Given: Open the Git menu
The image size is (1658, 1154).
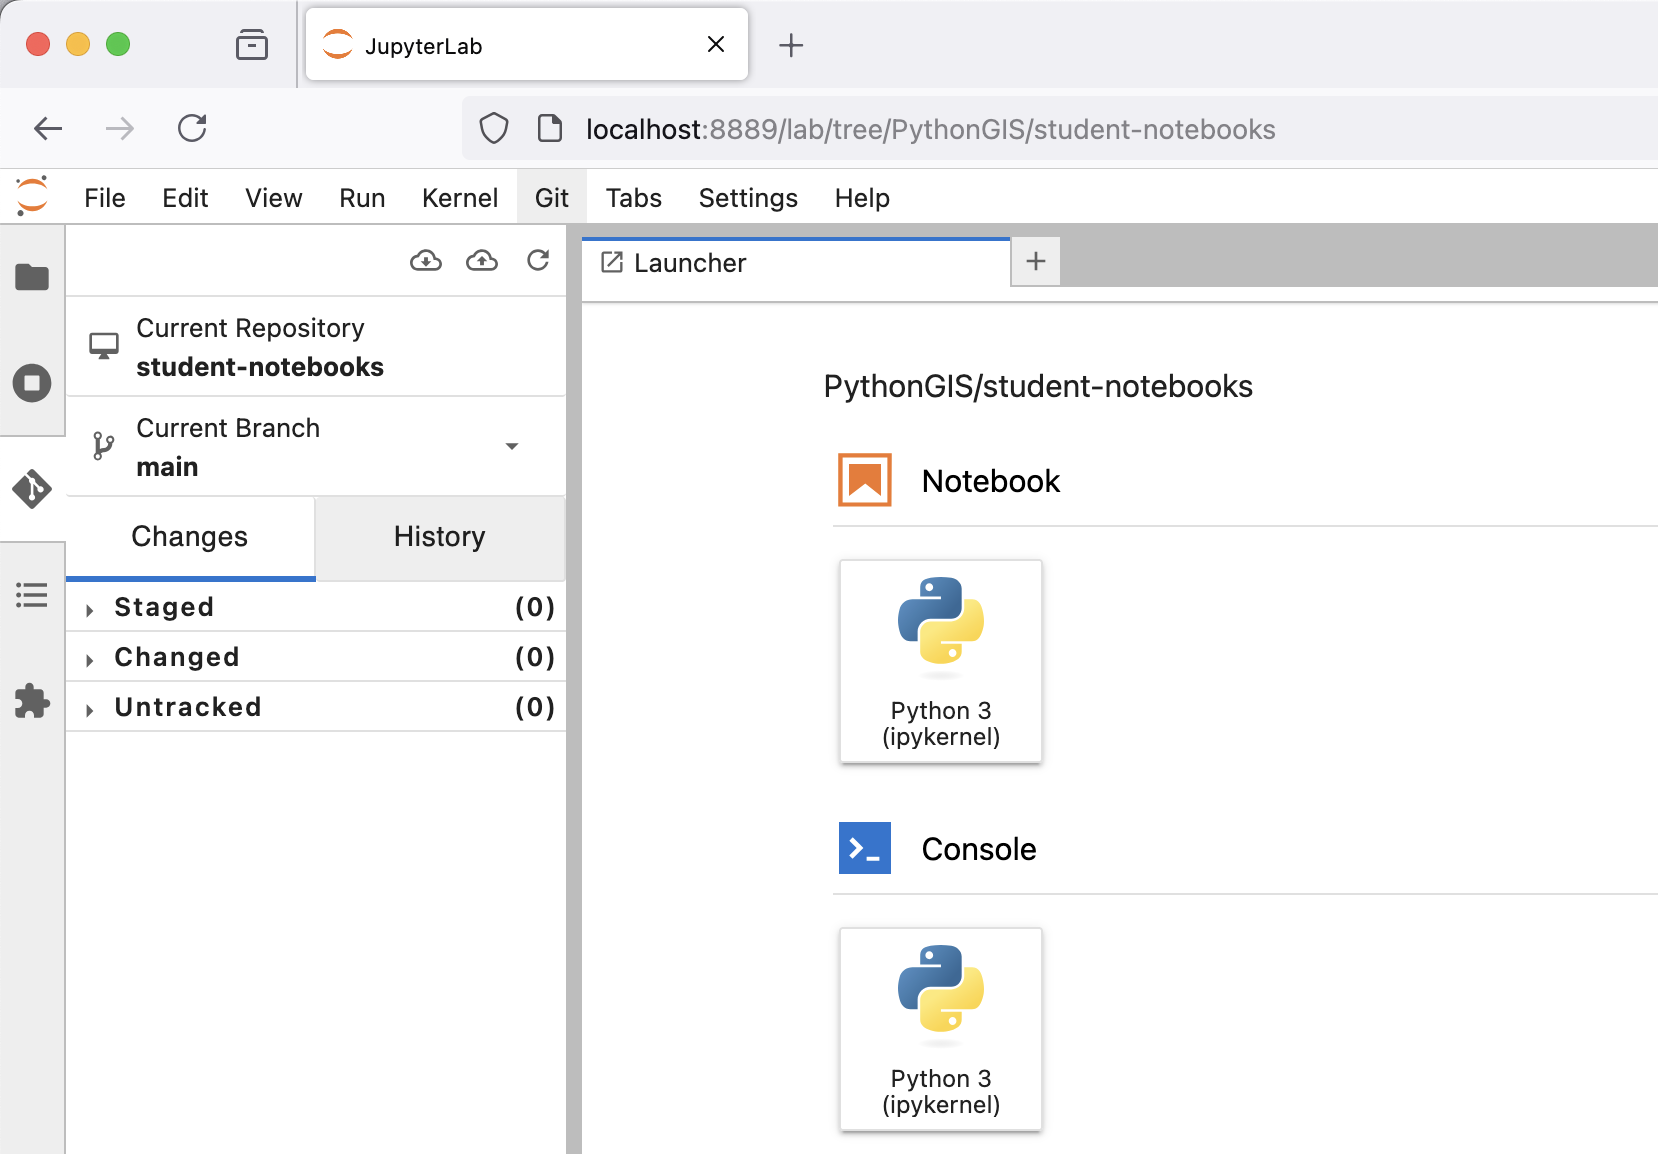Looking at the screenshot, I should pyautogui.click(x=552, y=198).
